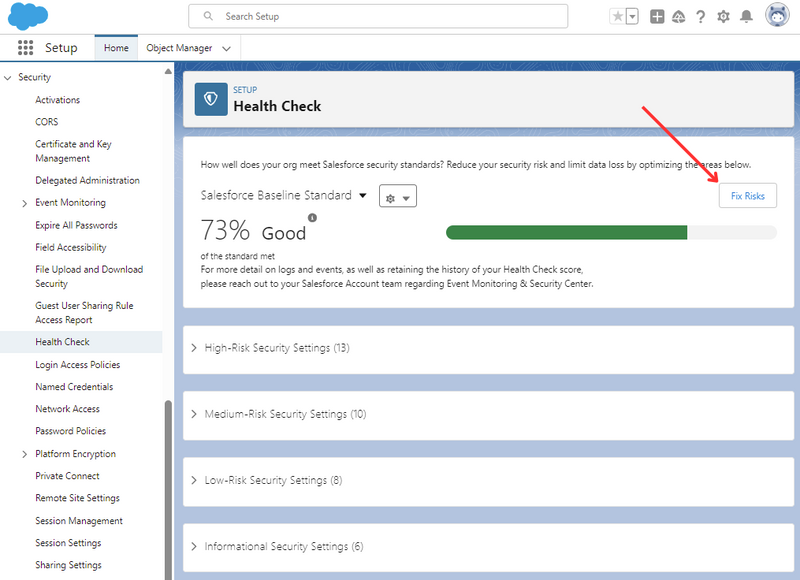Expand the Platform Encryption tree node
Image resolution: width=800 pixels, height=580 pixels.
pyautogui.click(x=24, y=455)
